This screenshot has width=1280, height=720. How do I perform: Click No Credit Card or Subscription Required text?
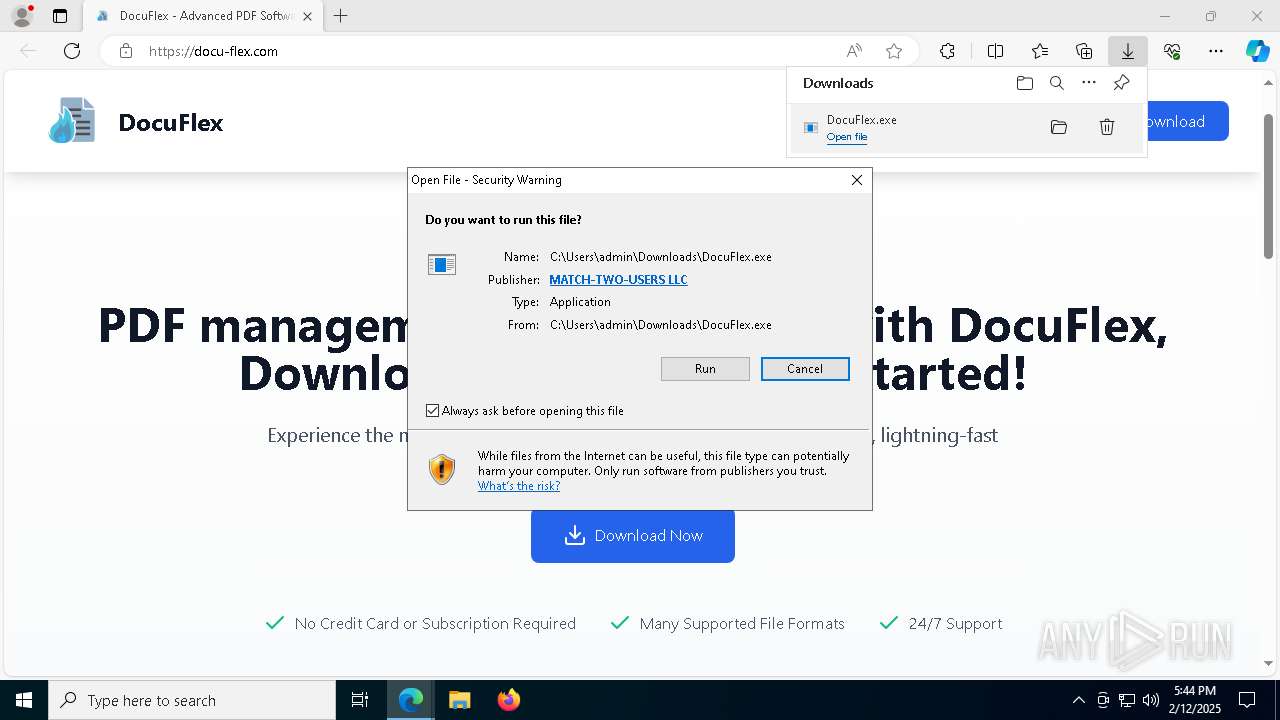pyautogui.click(x=435, y=624)
